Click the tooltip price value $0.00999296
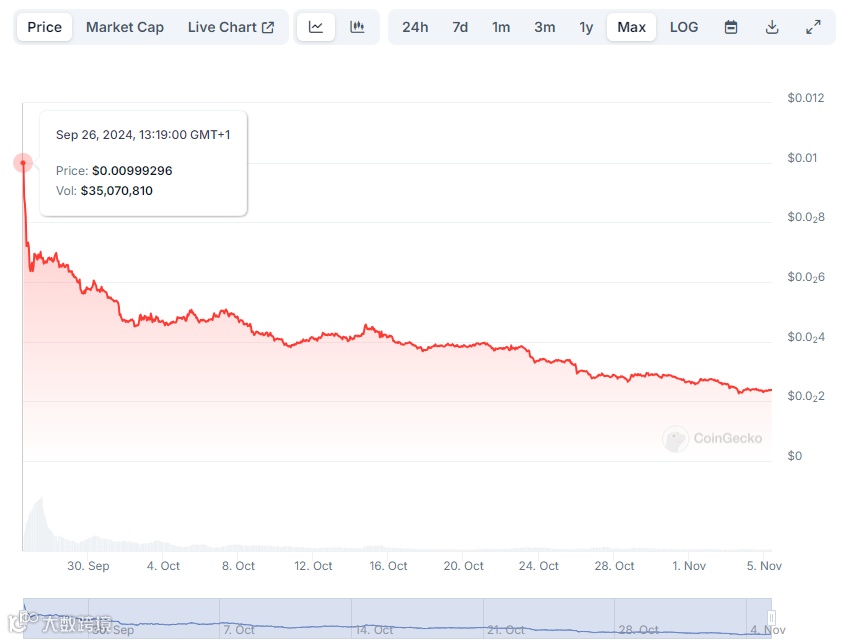 (x=132, y=170)
